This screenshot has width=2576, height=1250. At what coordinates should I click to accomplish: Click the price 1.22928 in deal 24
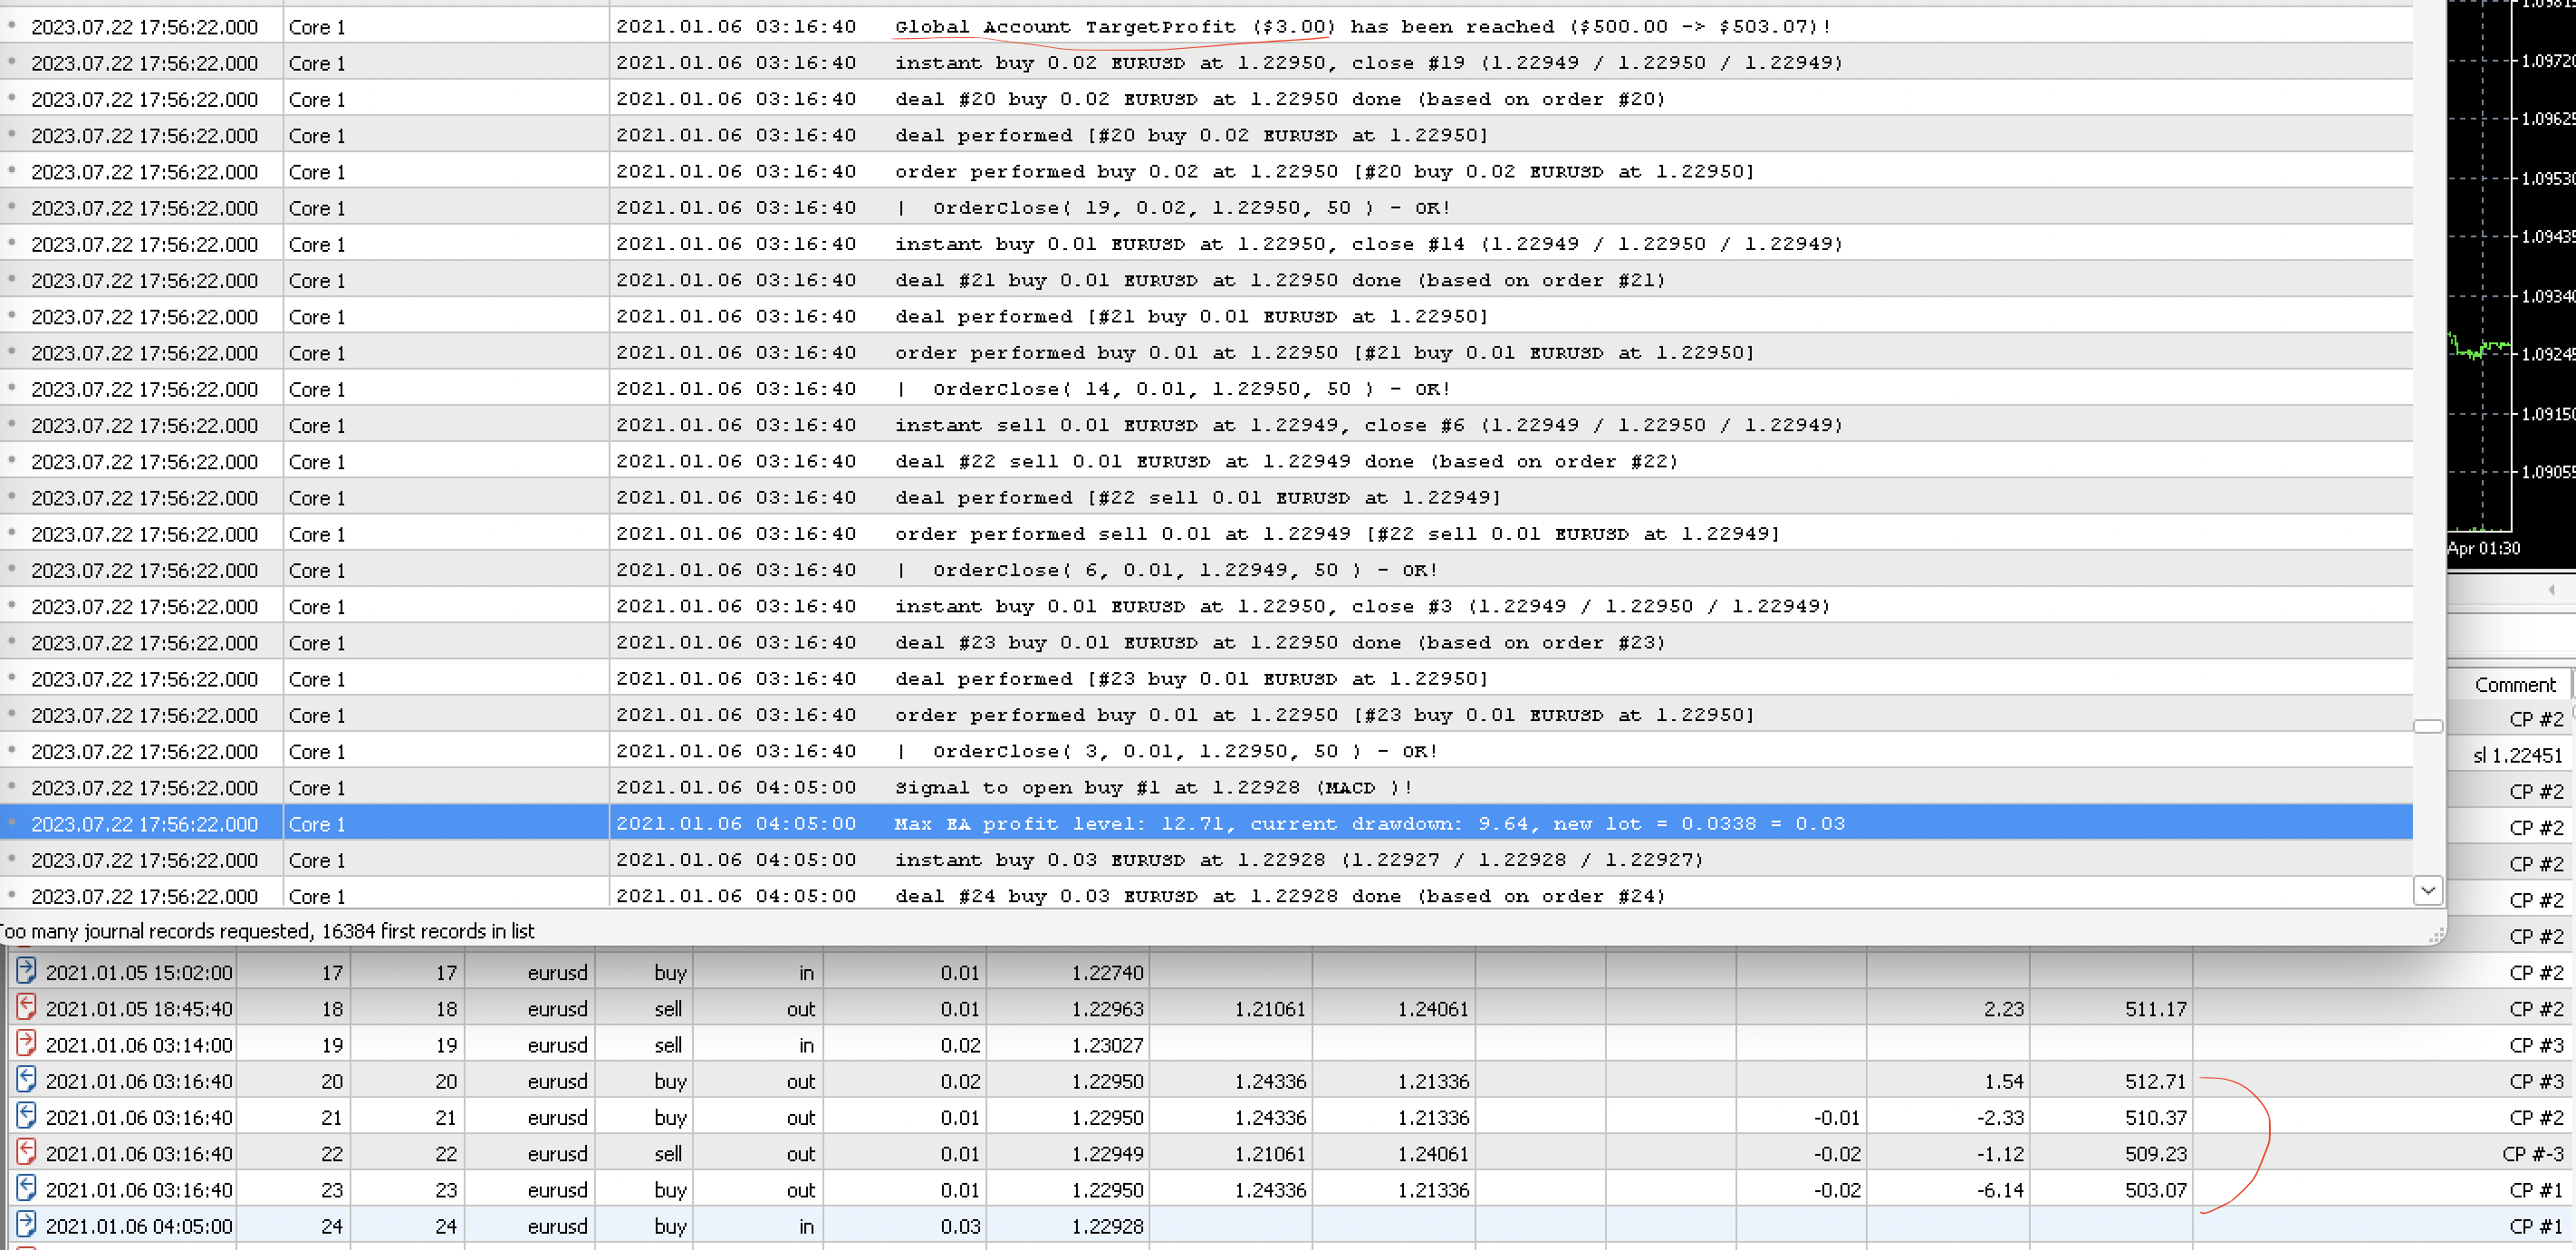click(1107, 1226)
